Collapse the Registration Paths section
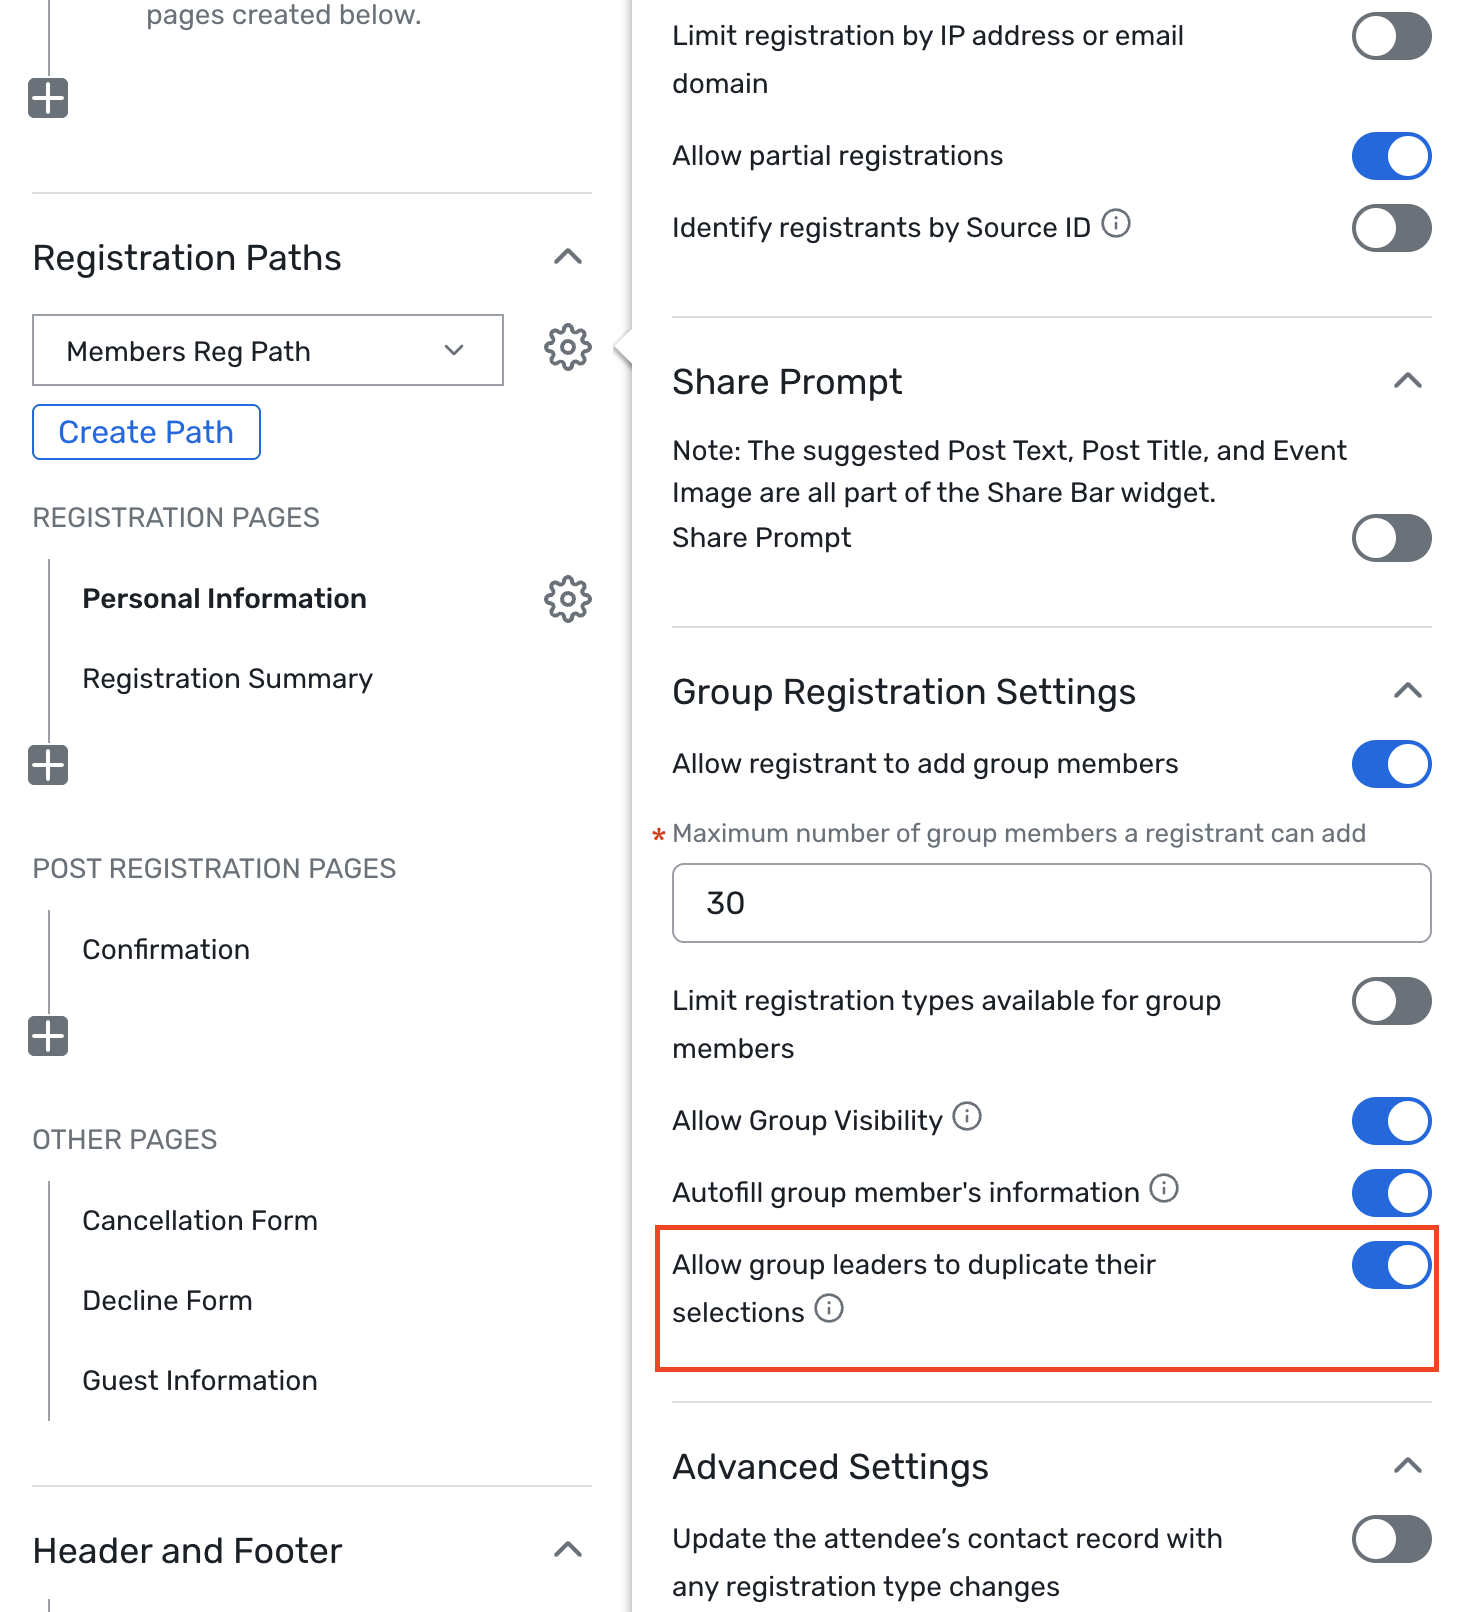 coord(568,257)
